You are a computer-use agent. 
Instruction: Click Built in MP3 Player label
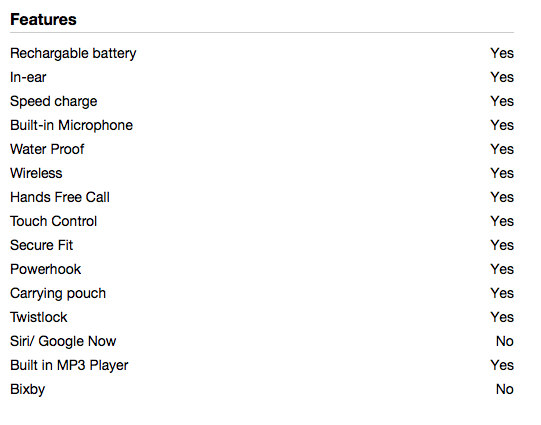[x=69, y=366]
